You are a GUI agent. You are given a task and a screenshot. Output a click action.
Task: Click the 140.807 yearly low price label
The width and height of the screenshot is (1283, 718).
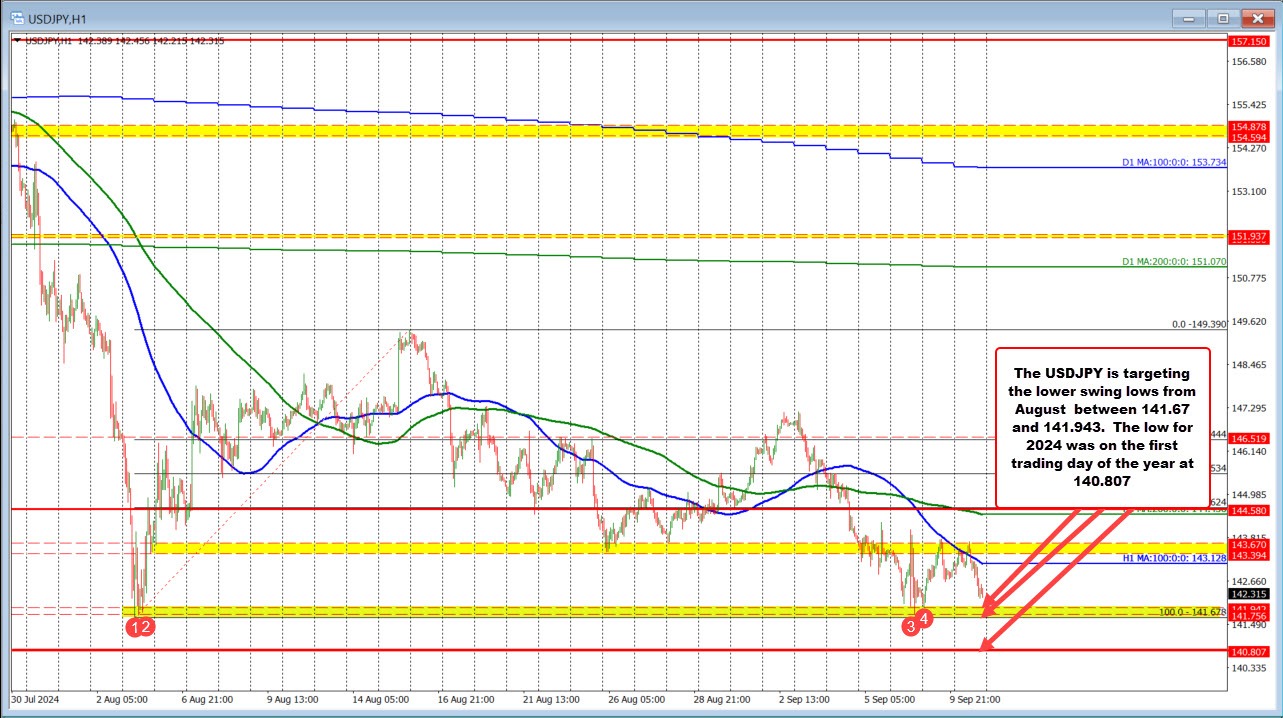(1248, 651)
